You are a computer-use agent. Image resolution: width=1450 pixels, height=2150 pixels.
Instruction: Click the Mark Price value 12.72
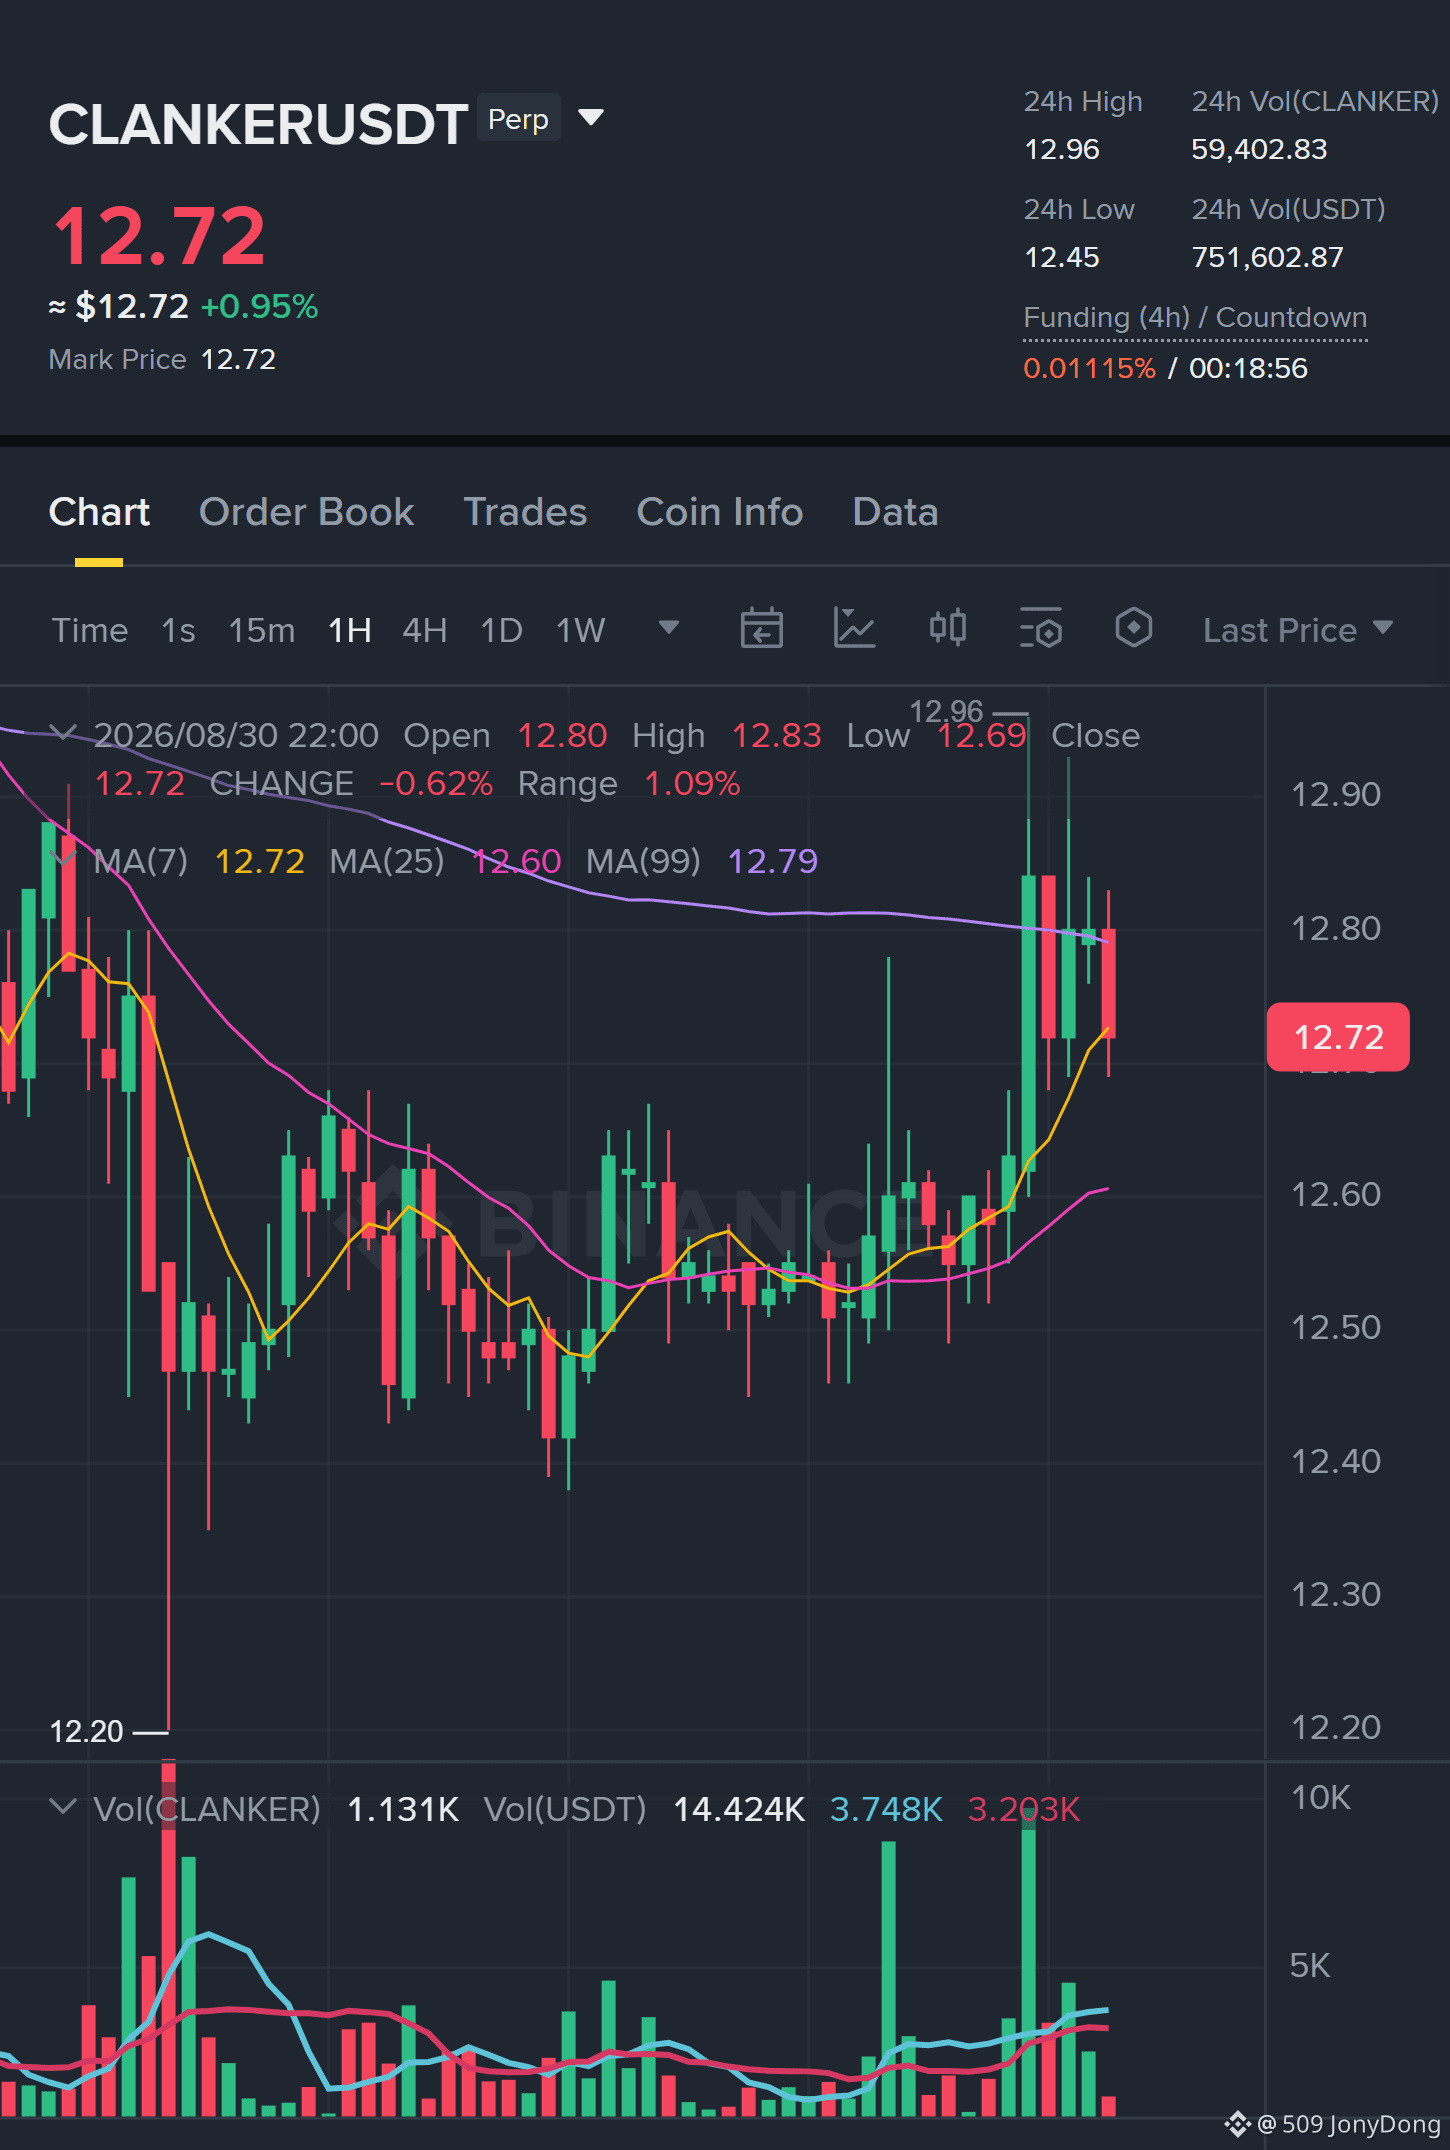(x=238, y=359)
